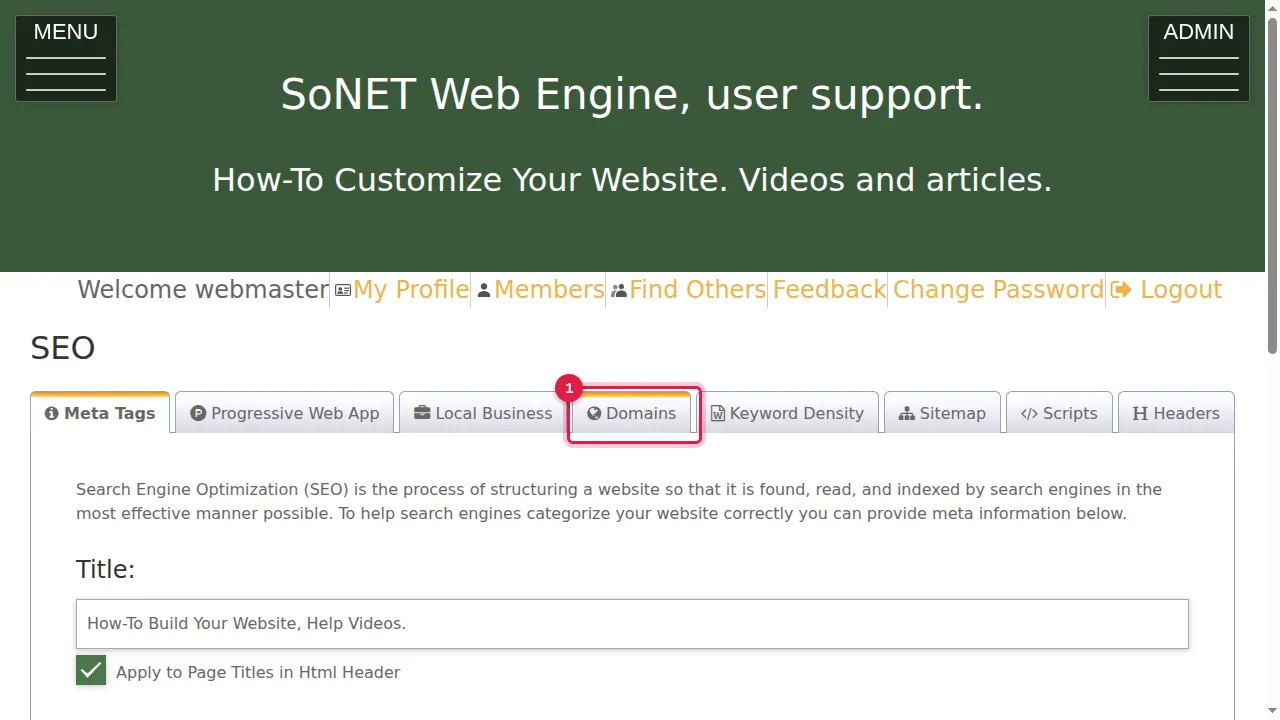Viewport: 1280px width, 720px height.
Task: Click the Logout arrow icon
Action: point(1121,290)
